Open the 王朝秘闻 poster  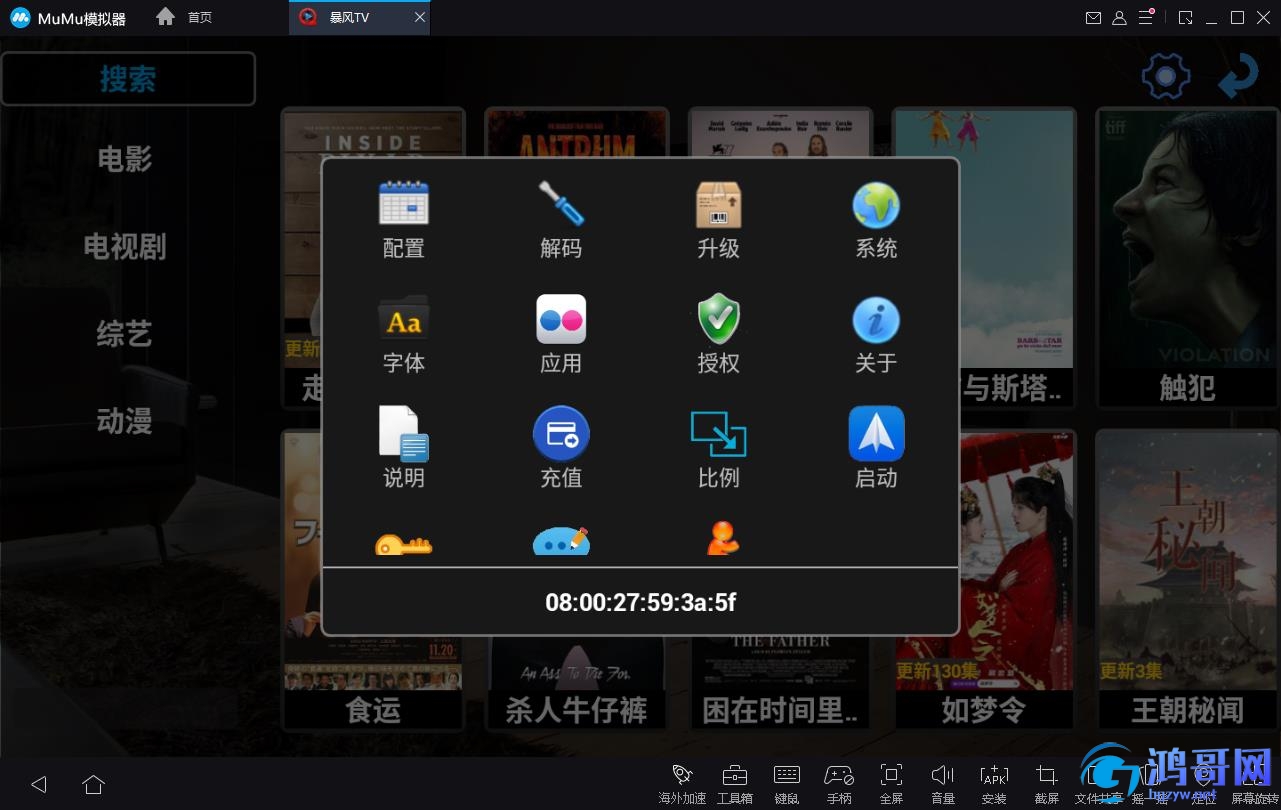(x=1187, y=580)
